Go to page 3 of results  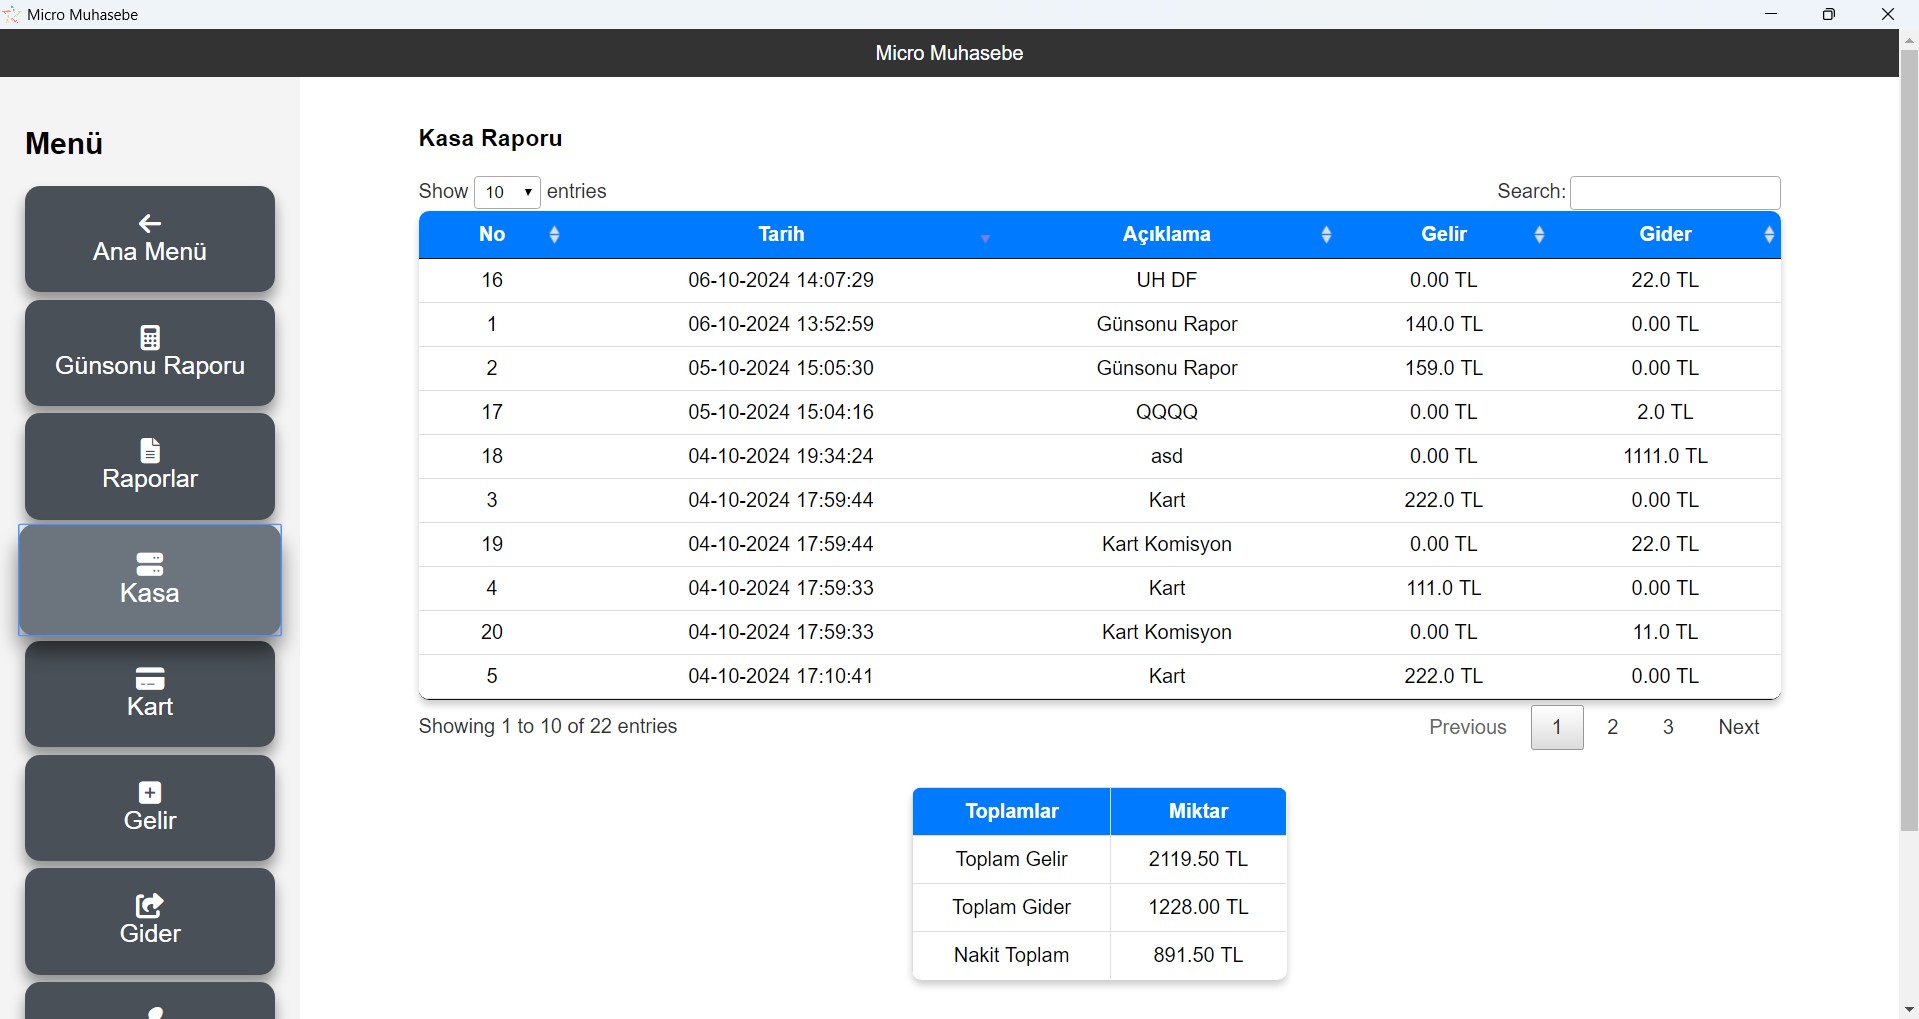(1668, 727)
